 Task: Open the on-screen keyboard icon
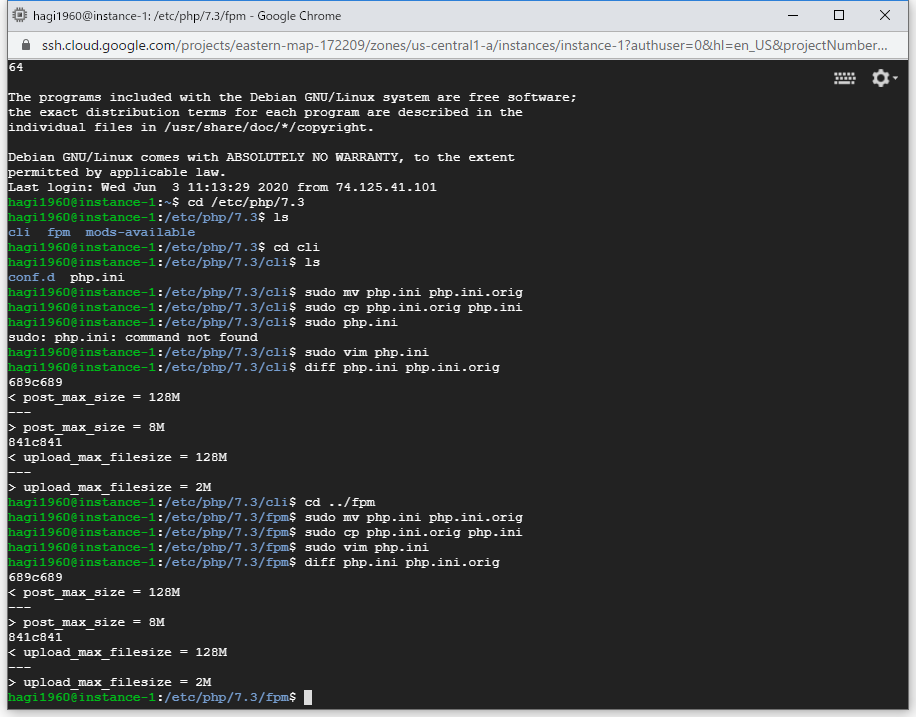(844, 78)
